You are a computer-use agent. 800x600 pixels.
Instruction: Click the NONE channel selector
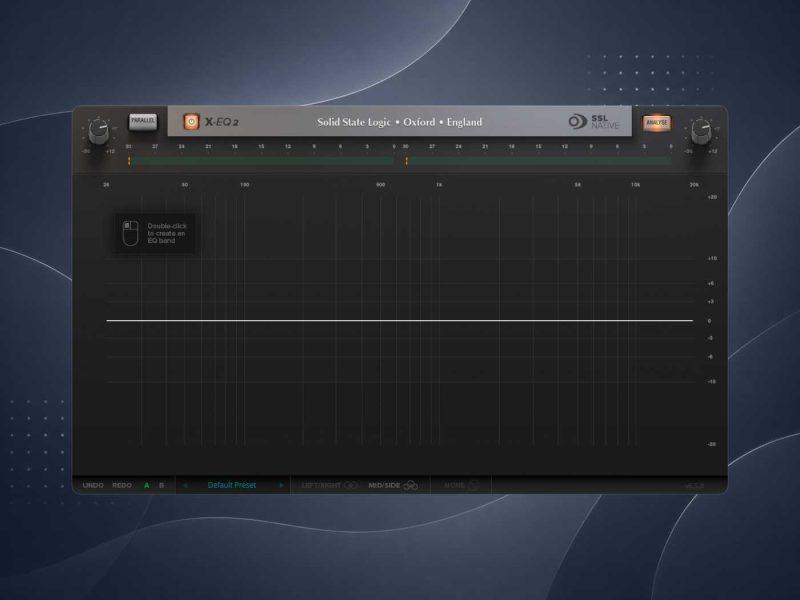pyautogui.click(x=461, y=485)
